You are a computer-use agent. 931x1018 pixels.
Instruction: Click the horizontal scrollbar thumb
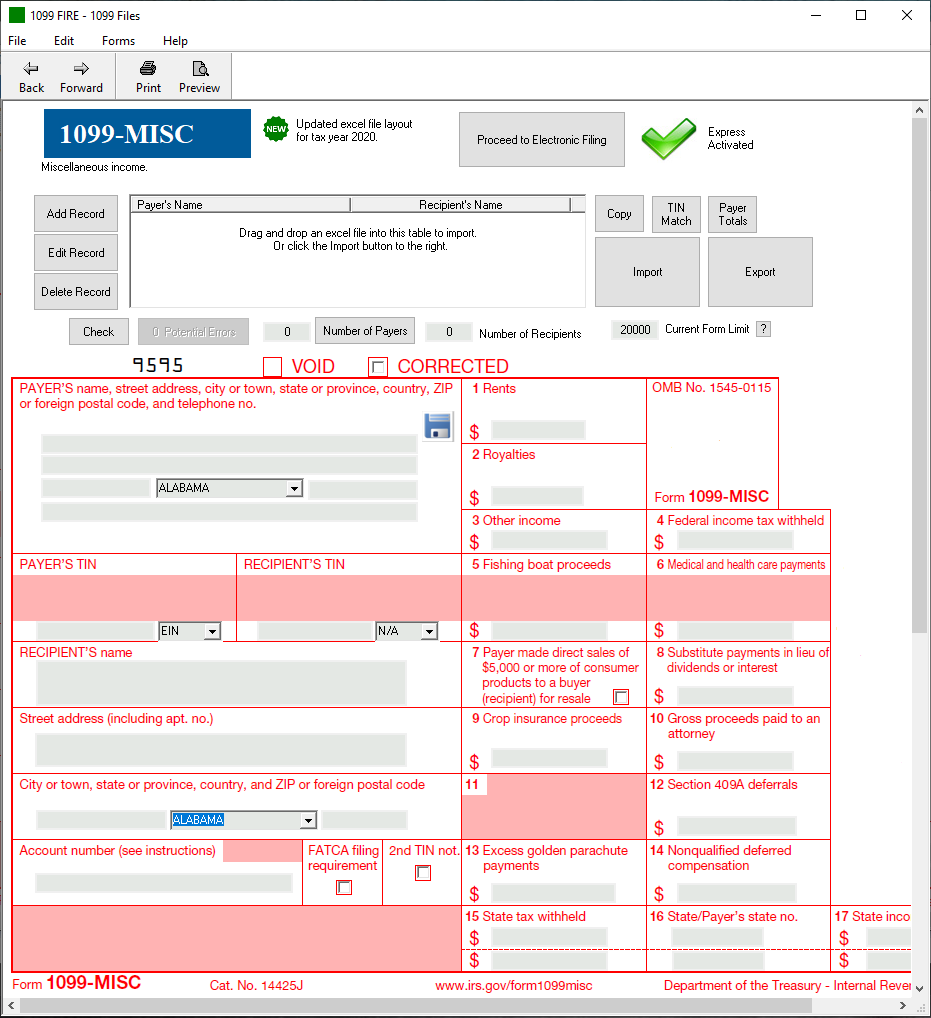416,1006
